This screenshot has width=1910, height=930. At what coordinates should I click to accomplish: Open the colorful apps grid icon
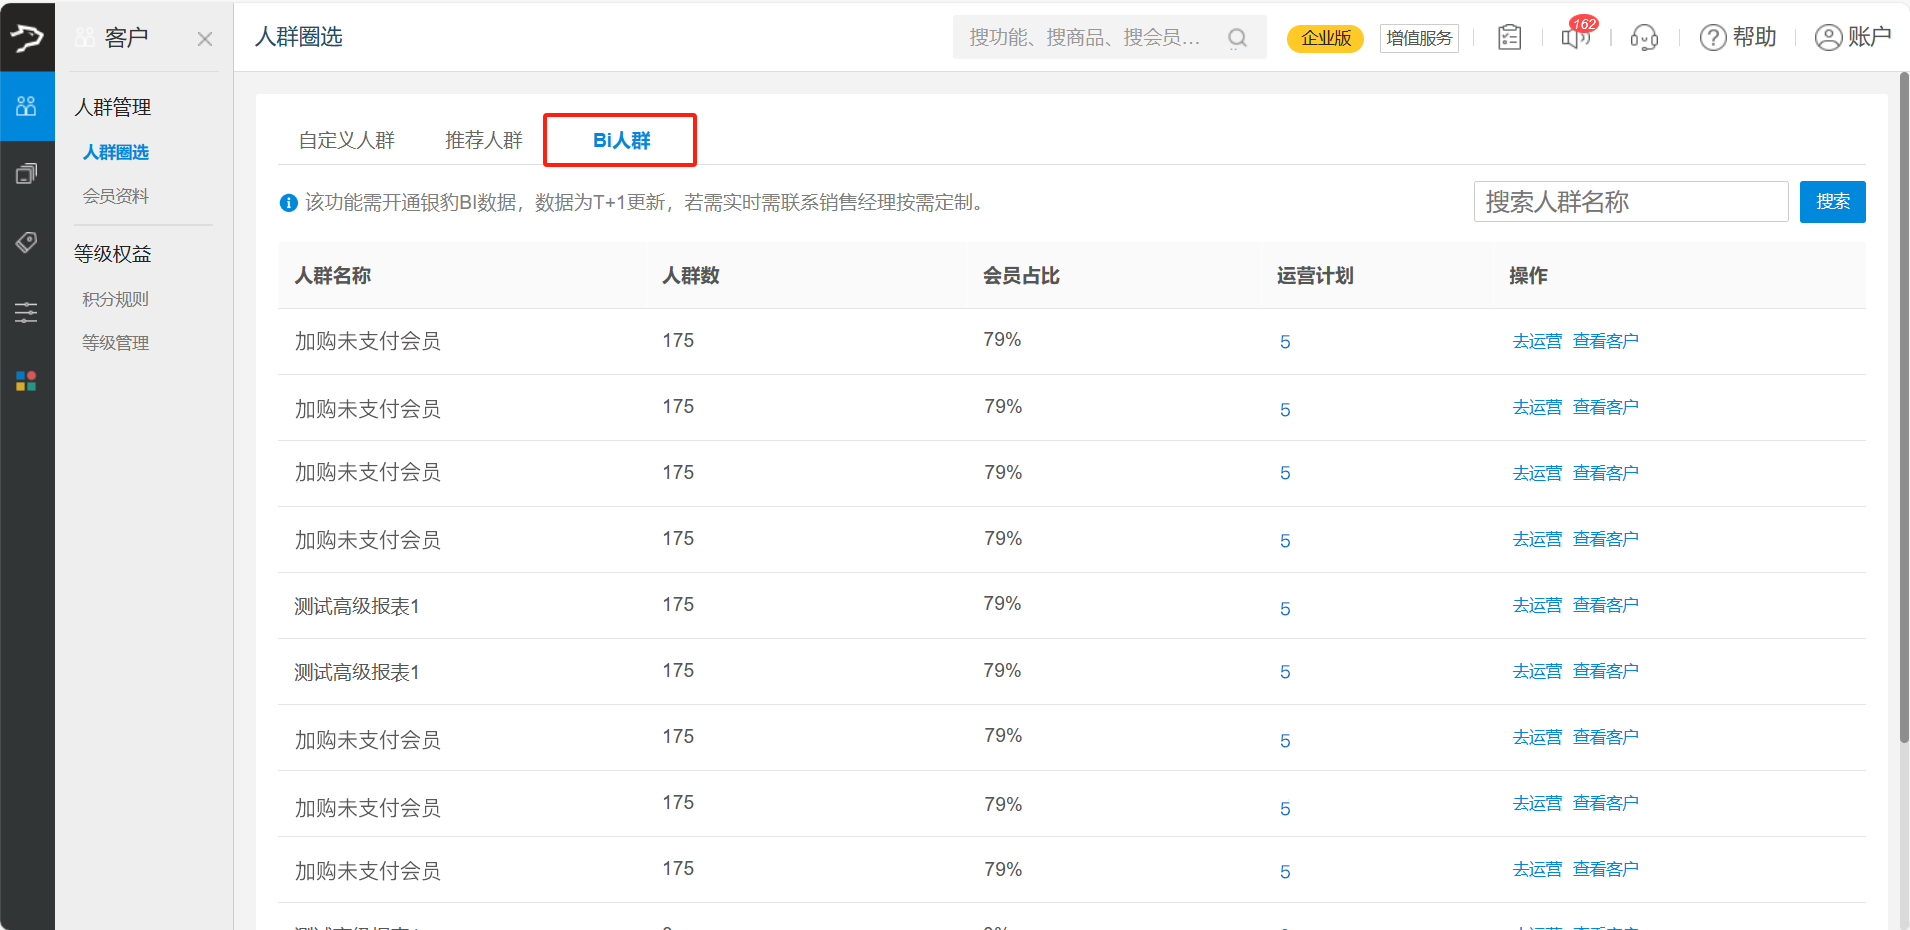27,381
